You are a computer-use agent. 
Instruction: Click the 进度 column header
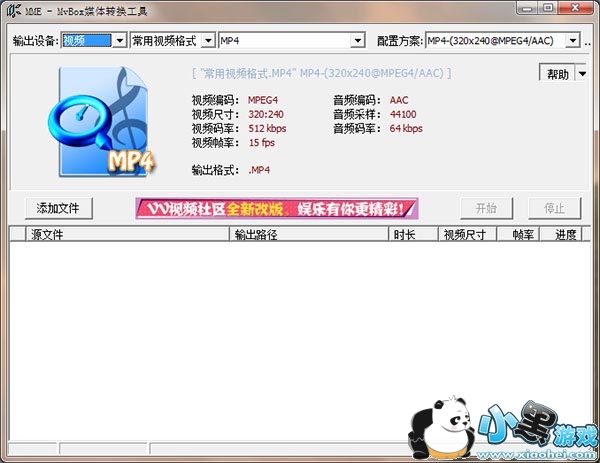coord(561,234)
